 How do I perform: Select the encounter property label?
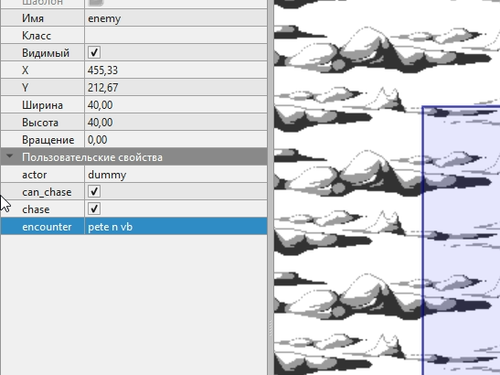[x=47, y=227]
